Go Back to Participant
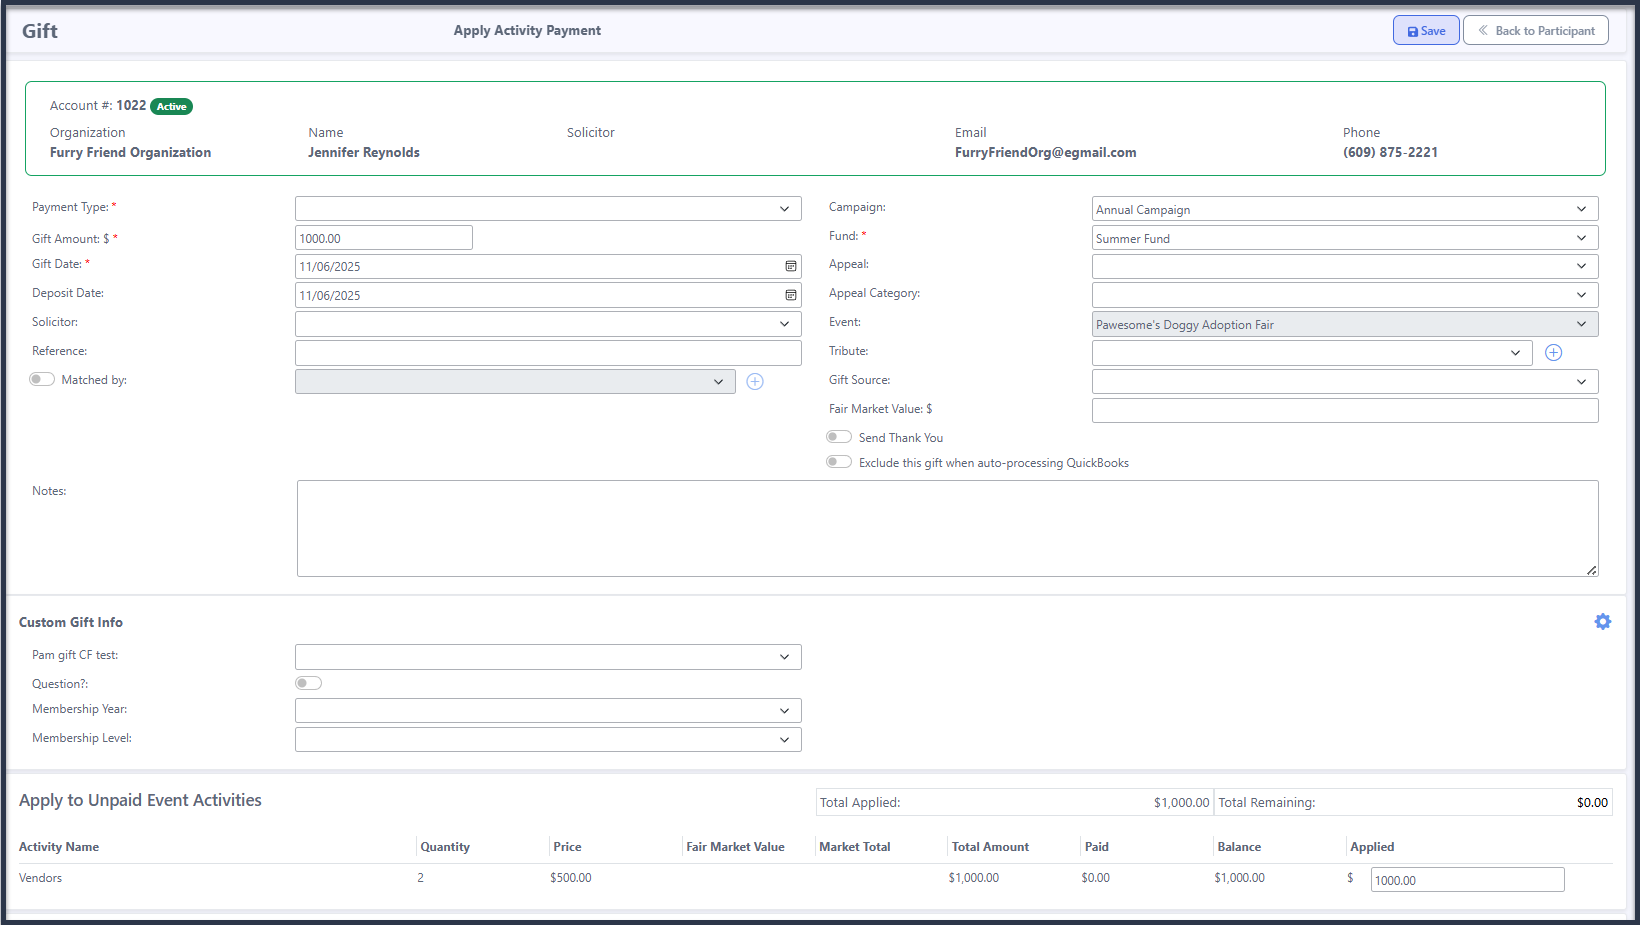 point(1535,31)
